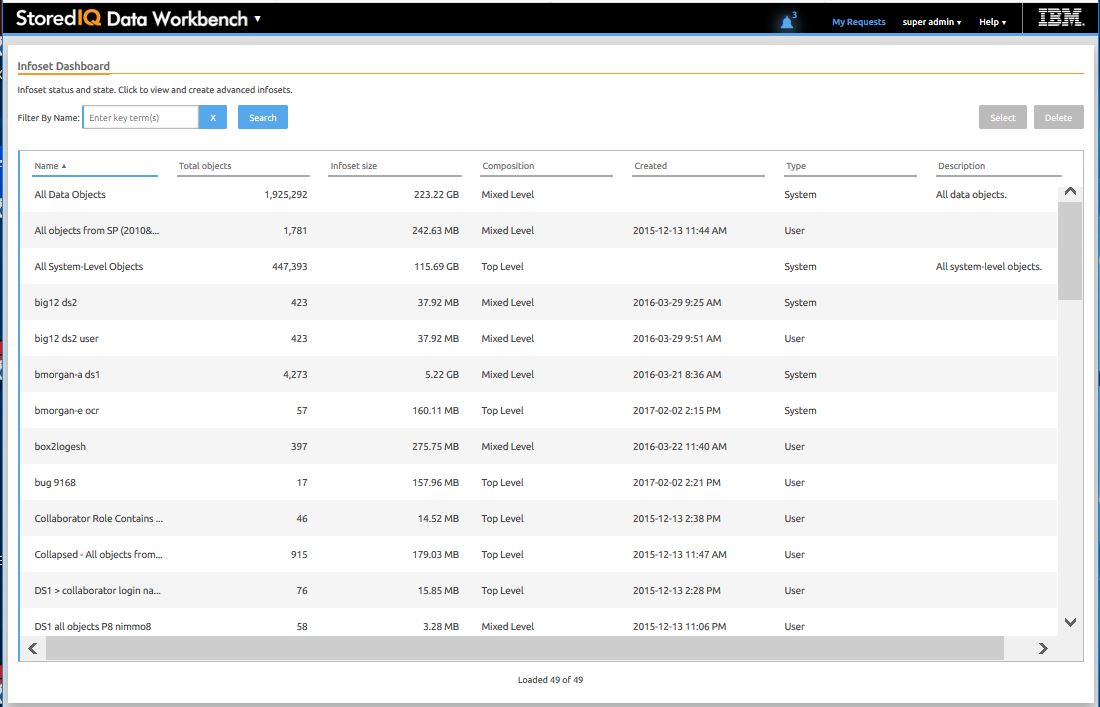Select the 'bug 9168' infoset
1100x707 pixels.
tap(538, 483)
